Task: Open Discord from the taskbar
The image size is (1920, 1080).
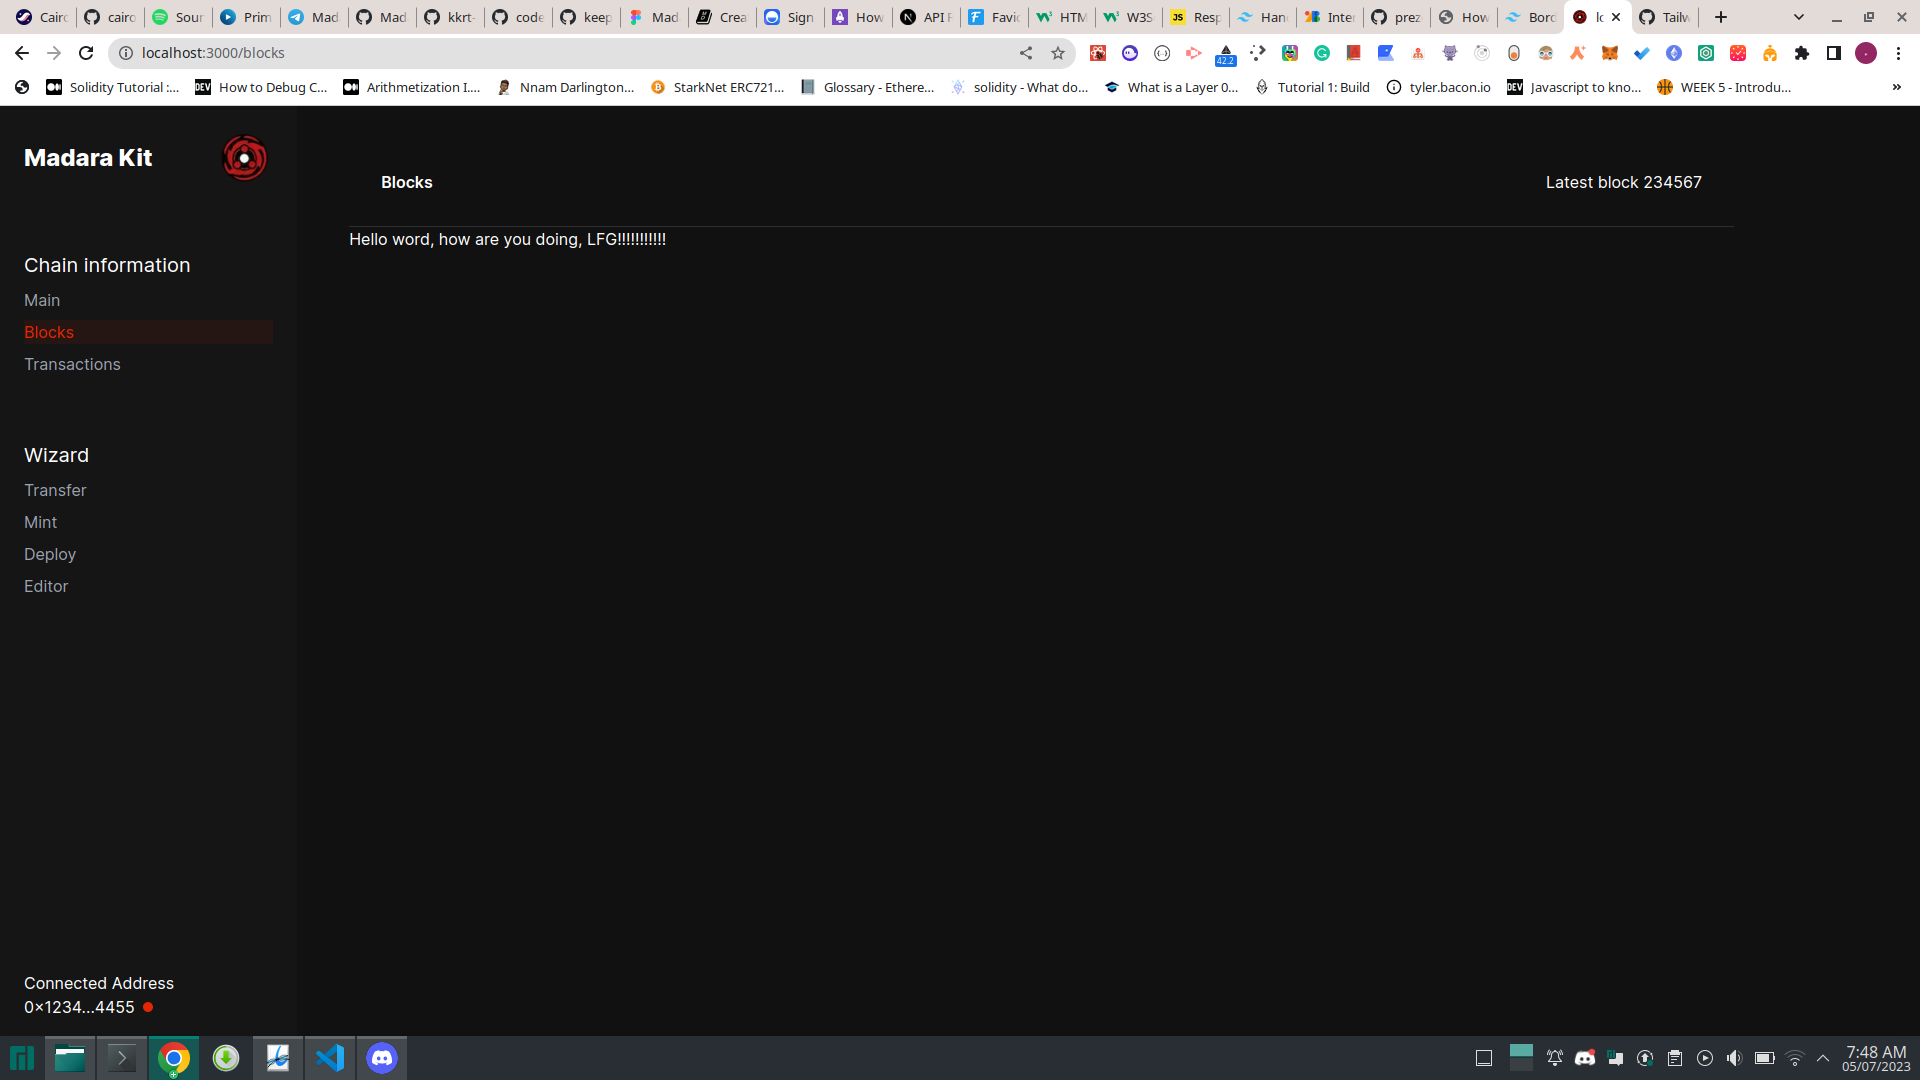Action: [382, 1057]
